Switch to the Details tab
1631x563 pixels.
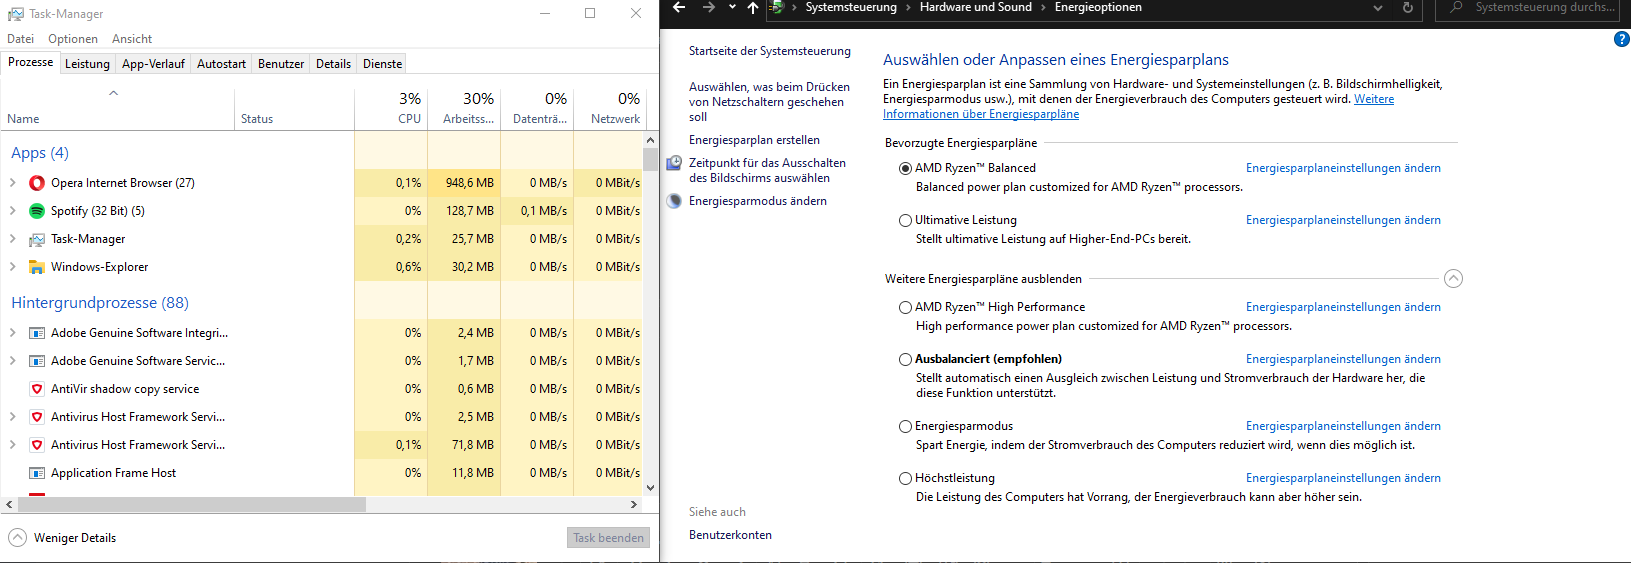[333, 64]
